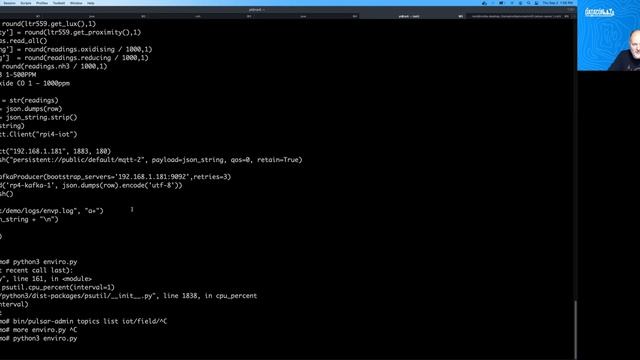
Task: Switch to the rightmost terminal tab
Action: point(519,16)
